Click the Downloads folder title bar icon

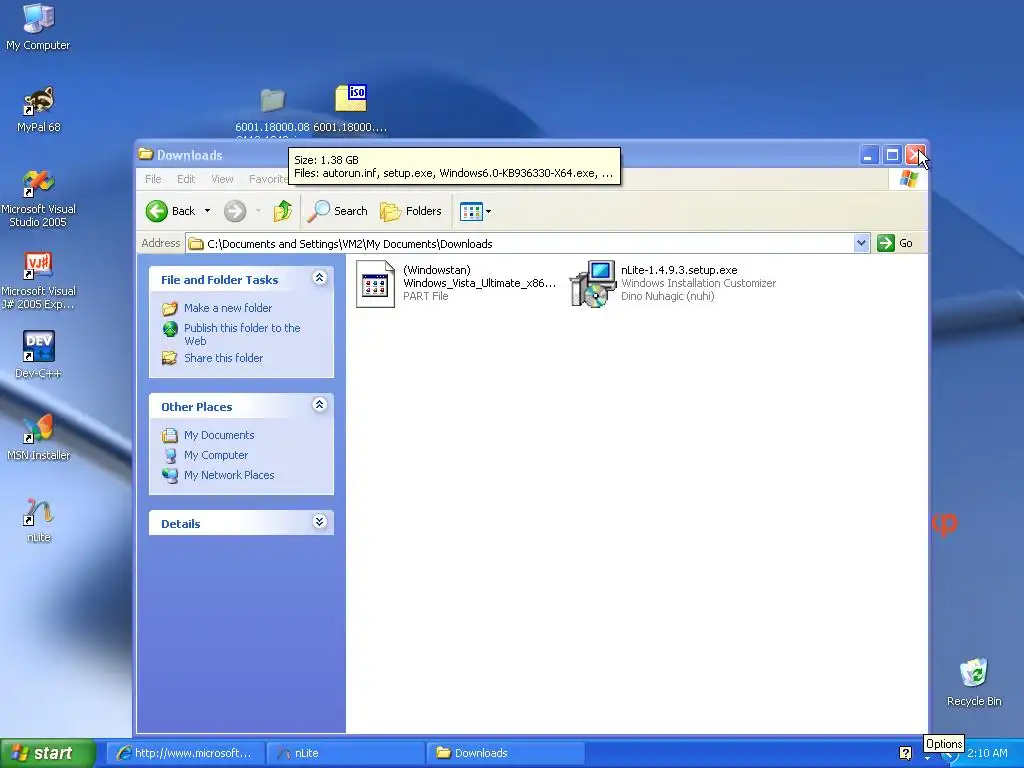pos(146,154)
